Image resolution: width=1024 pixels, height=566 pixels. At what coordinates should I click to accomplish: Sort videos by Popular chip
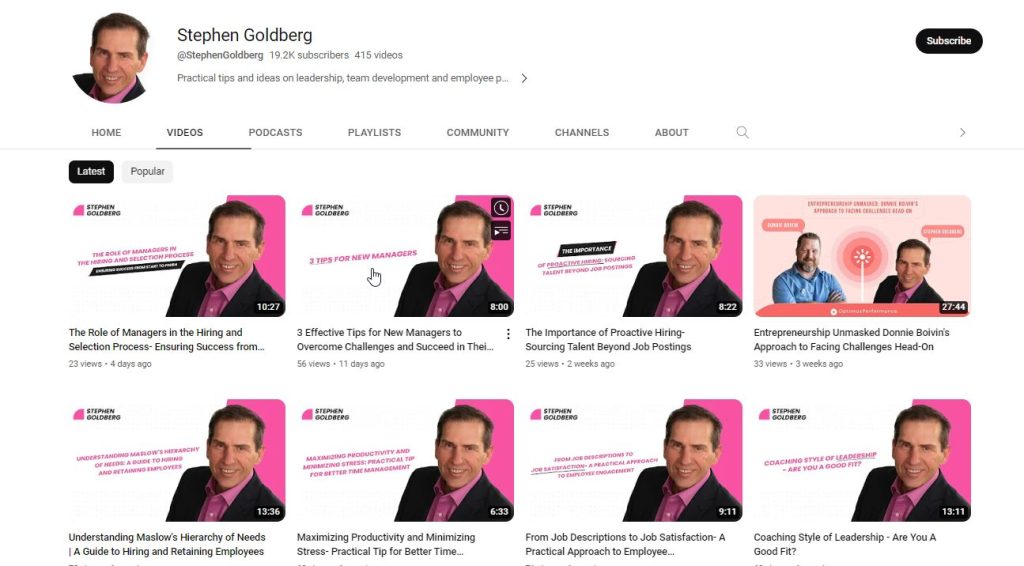point(147,172)
